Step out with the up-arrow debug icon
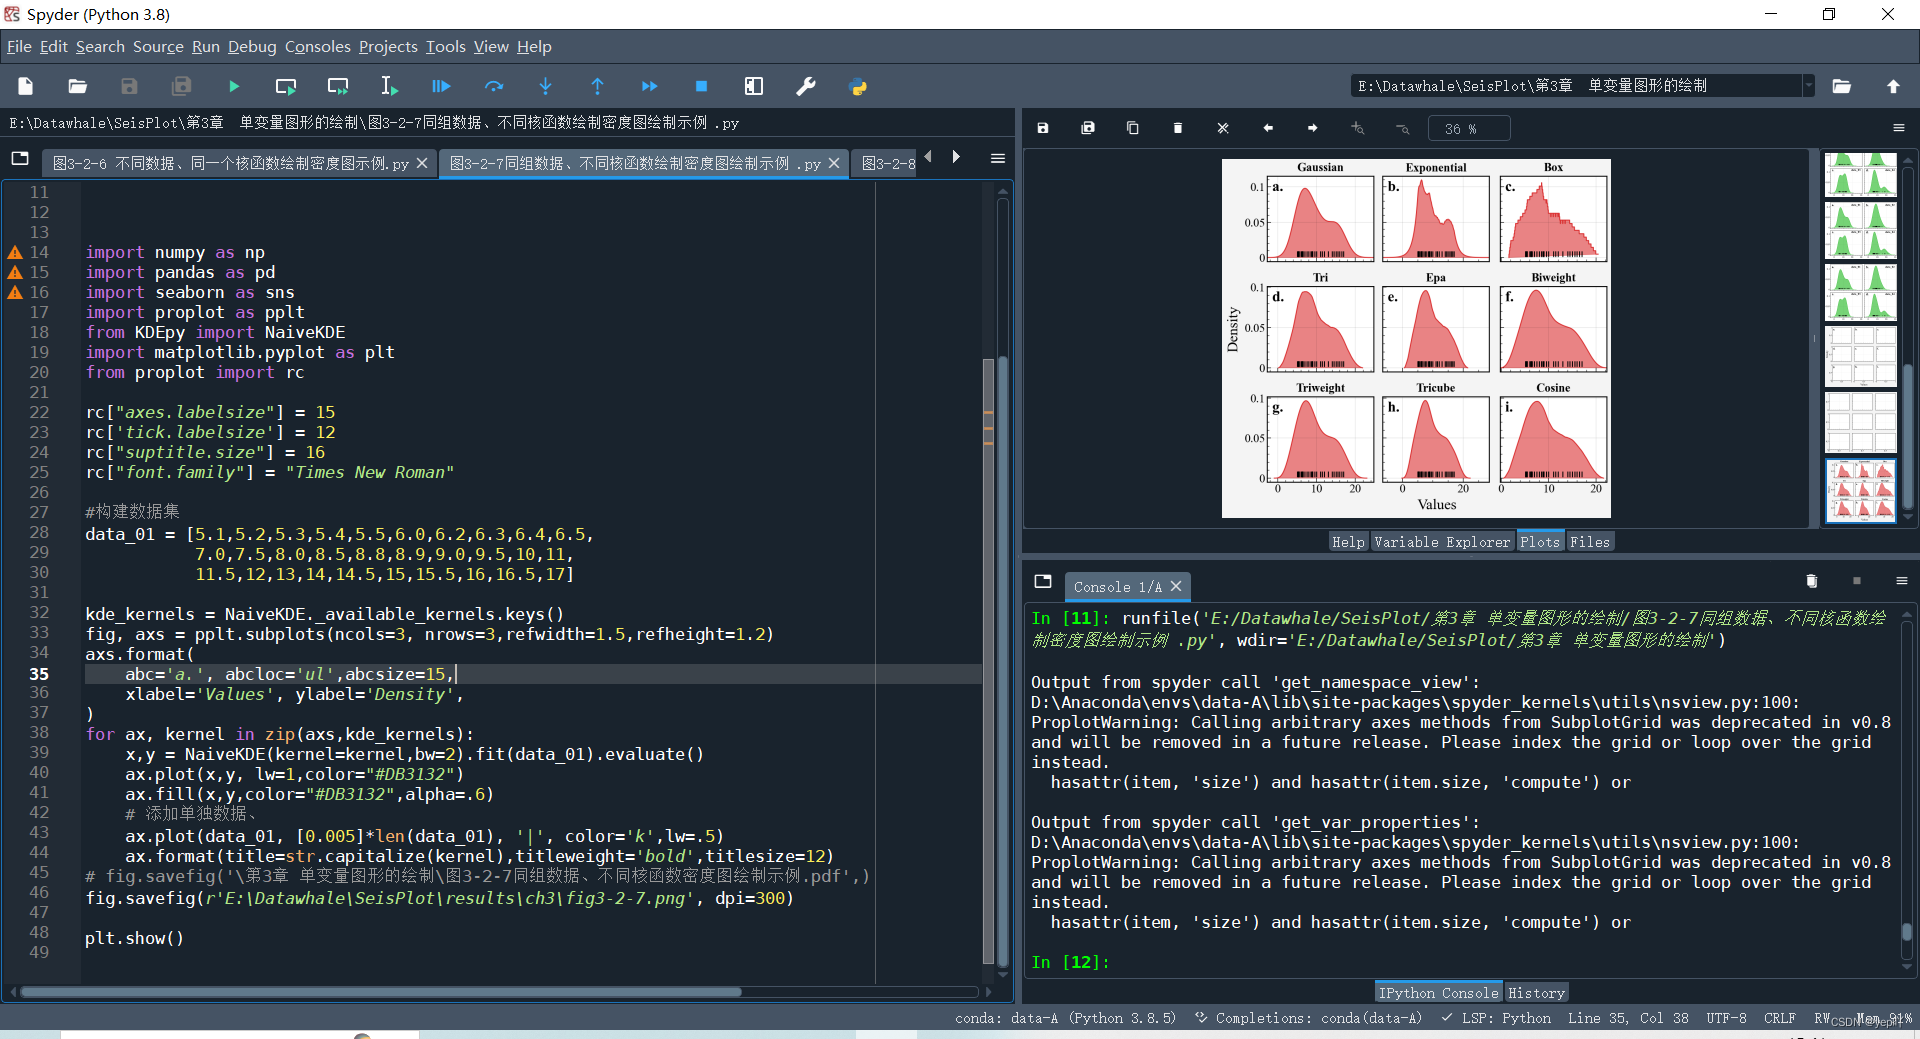The width and height of the screenshot is (1920, 1039). [x=598, y=87]
